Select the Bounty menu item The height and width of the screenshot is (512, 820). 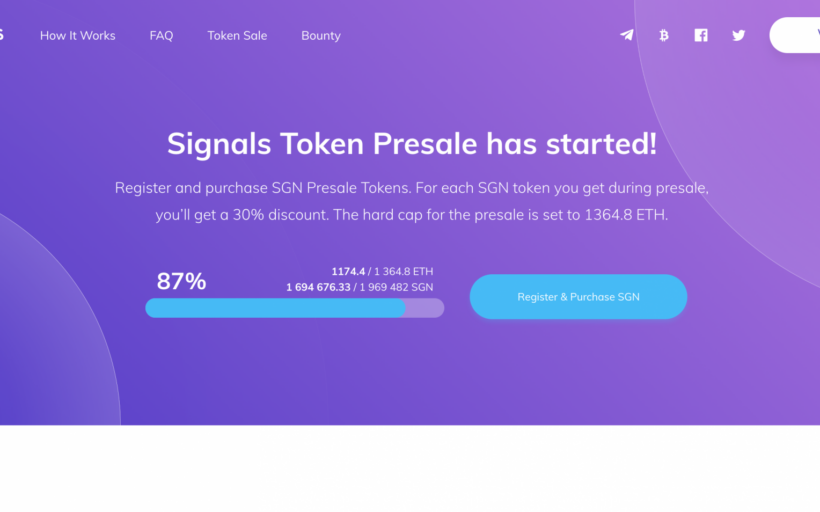pos(321,35)
